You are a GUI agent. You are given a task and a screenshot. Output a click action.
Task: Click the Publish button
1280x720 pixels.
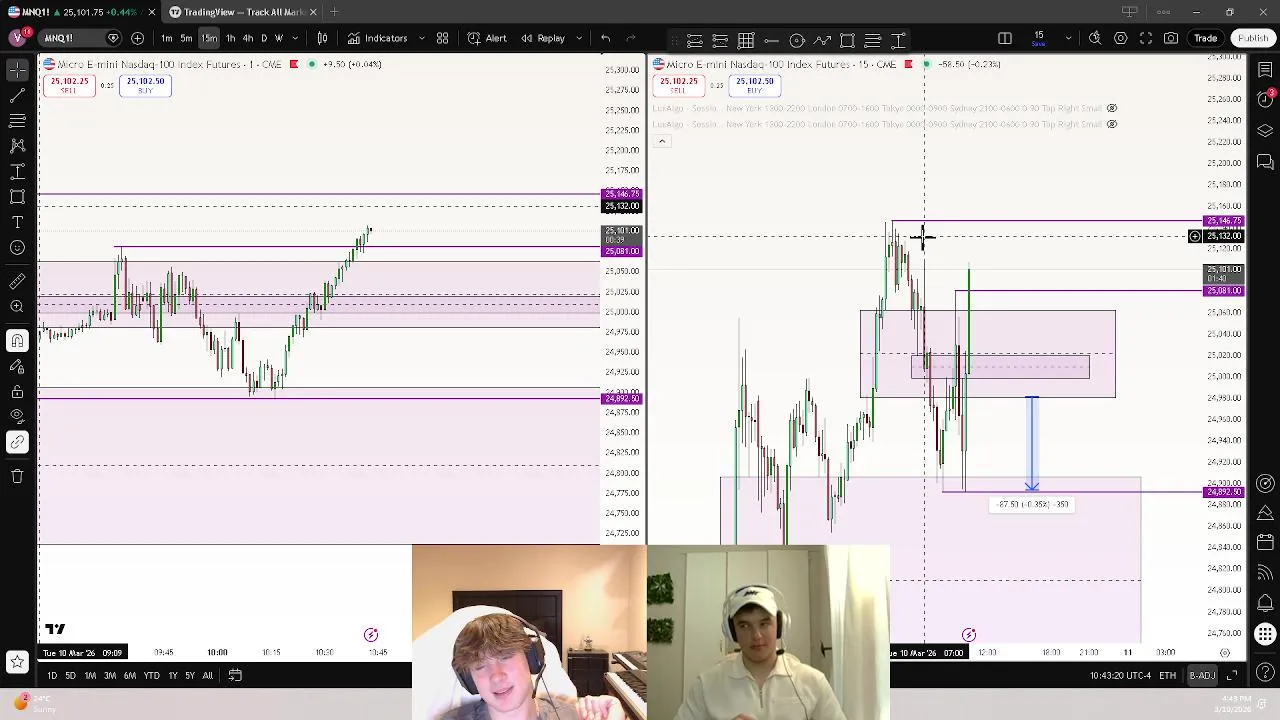[x=1253, y=38]
